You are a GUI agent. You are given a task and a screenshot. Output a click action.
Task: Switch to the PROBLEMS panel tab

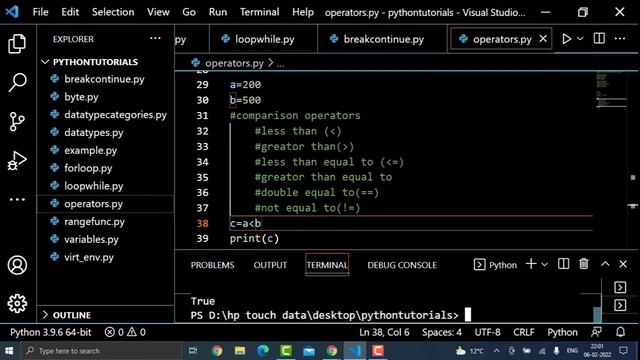click(x=212, y=265)
